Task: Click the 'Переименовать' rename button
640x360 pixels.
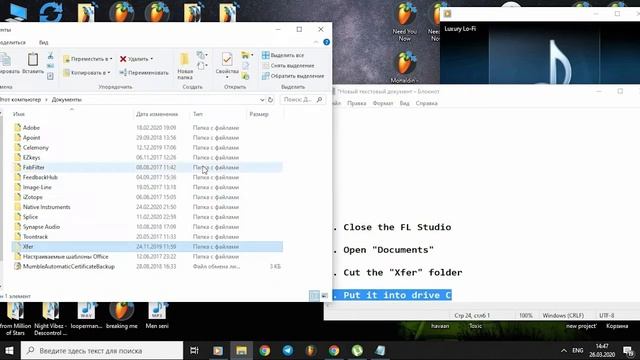Action: point(144,73)
